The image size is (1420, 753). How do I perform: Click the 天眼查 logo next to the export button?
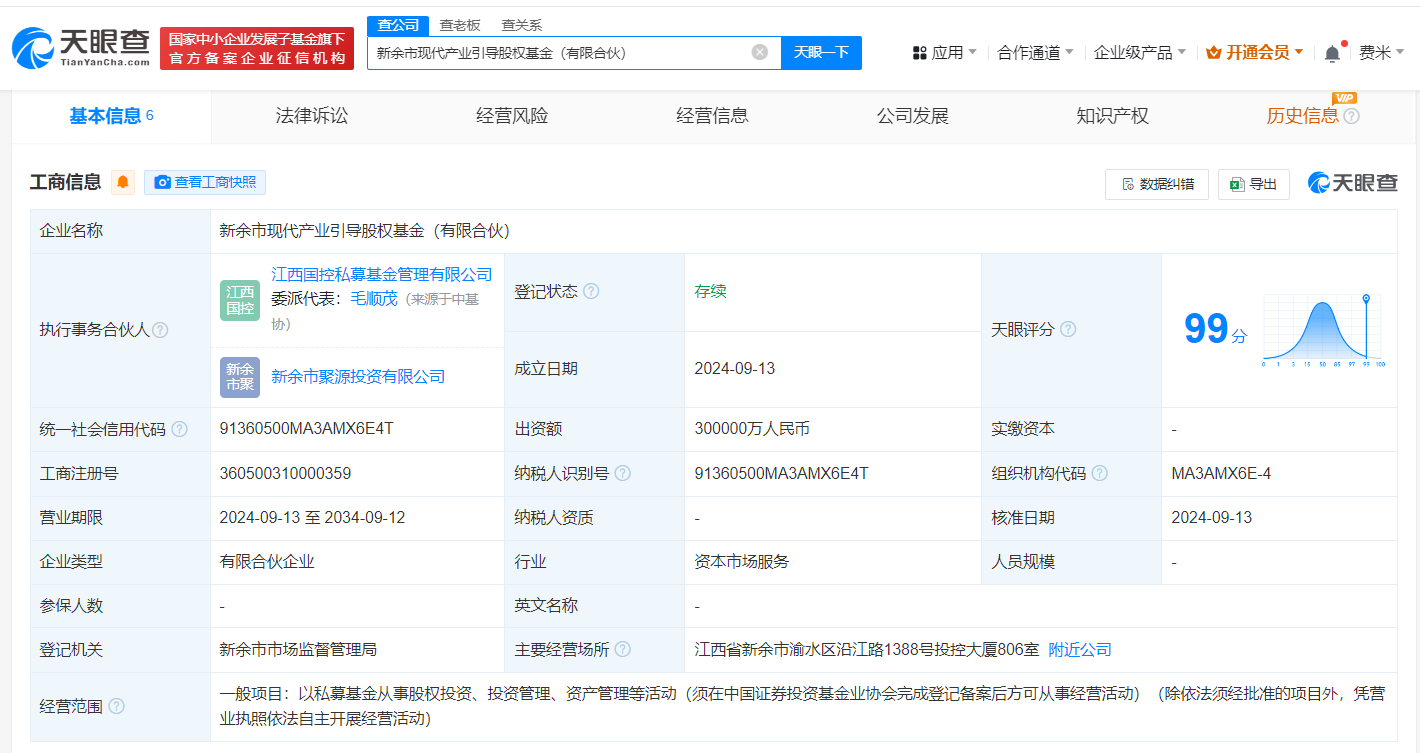tap(1352, 183)
